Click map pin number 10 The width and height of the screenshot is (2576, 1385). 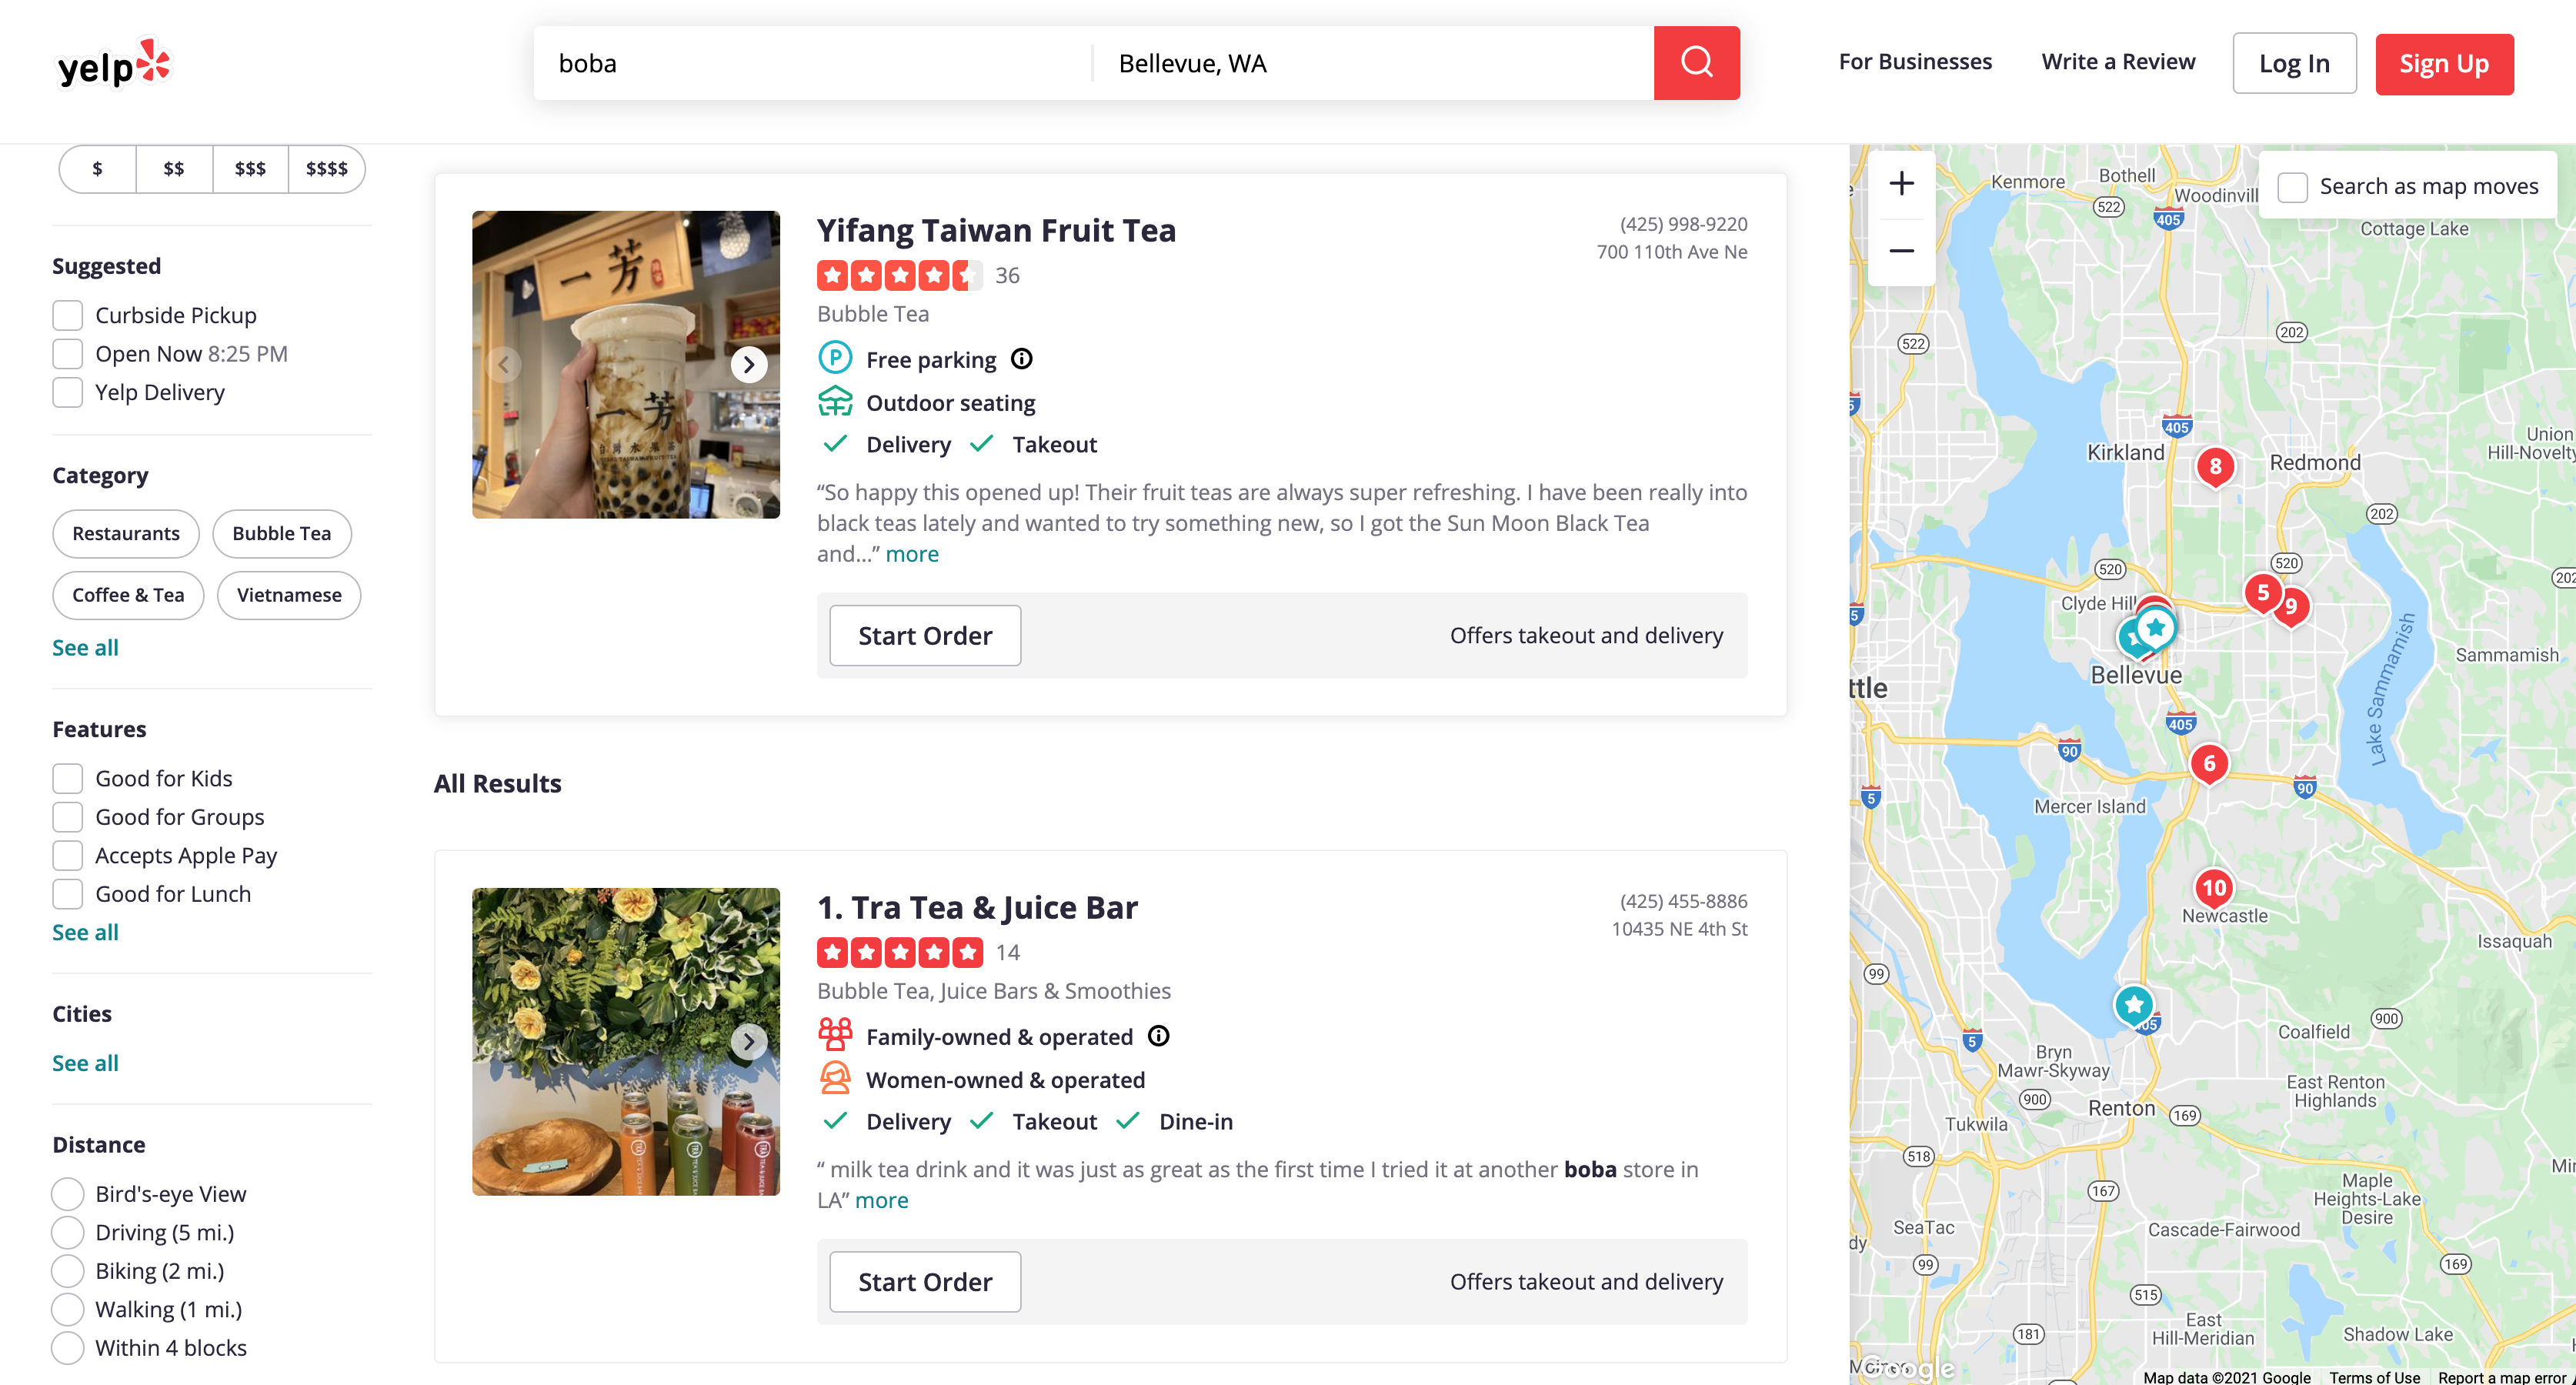tap(2214, 887)
